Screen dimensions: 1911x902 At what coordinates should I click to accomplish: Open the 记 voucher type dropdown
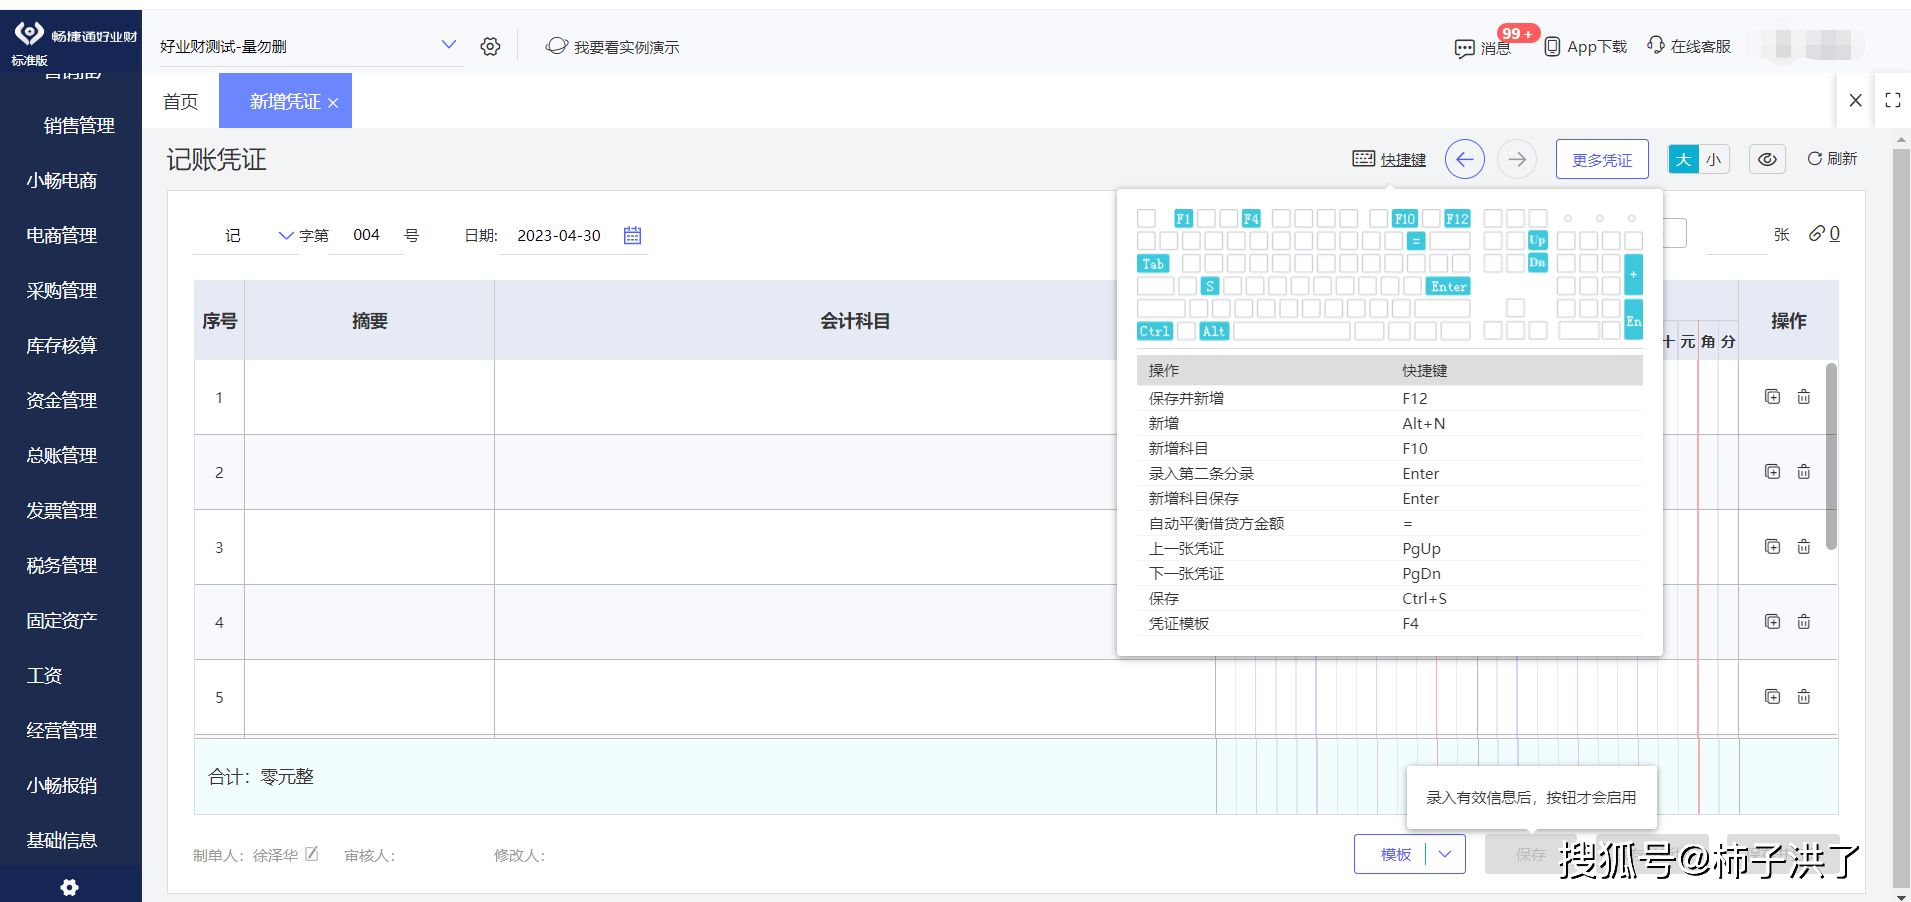285,236
